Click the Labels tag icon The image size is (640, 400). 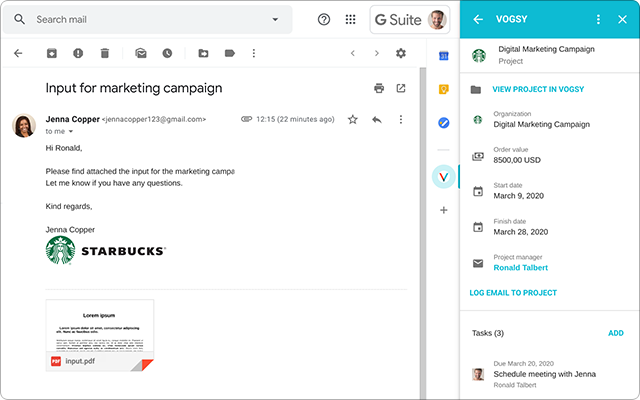[230, 53]
